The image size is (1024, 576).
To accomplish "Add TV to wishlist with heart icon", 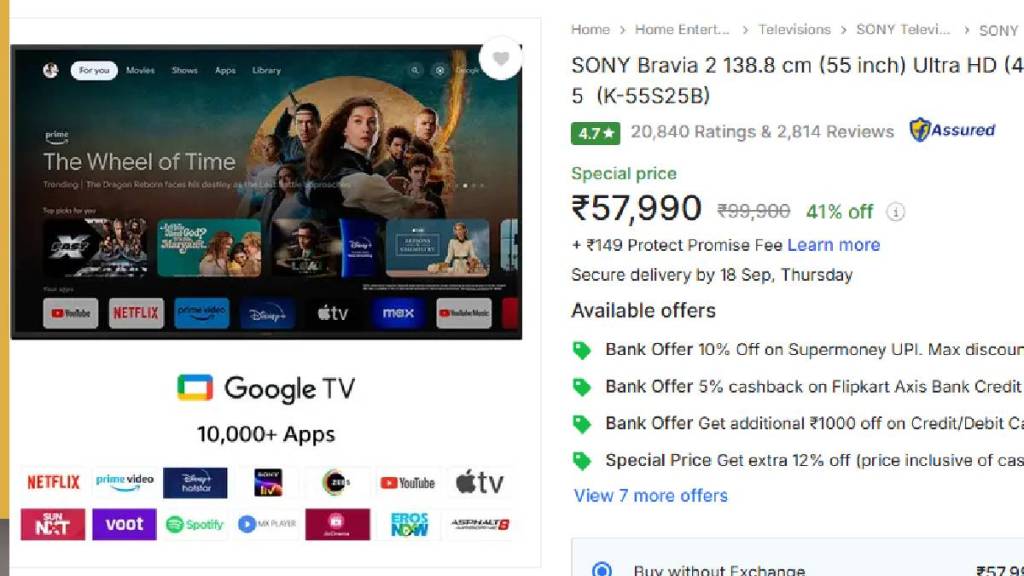I will [x=501, y=59].
